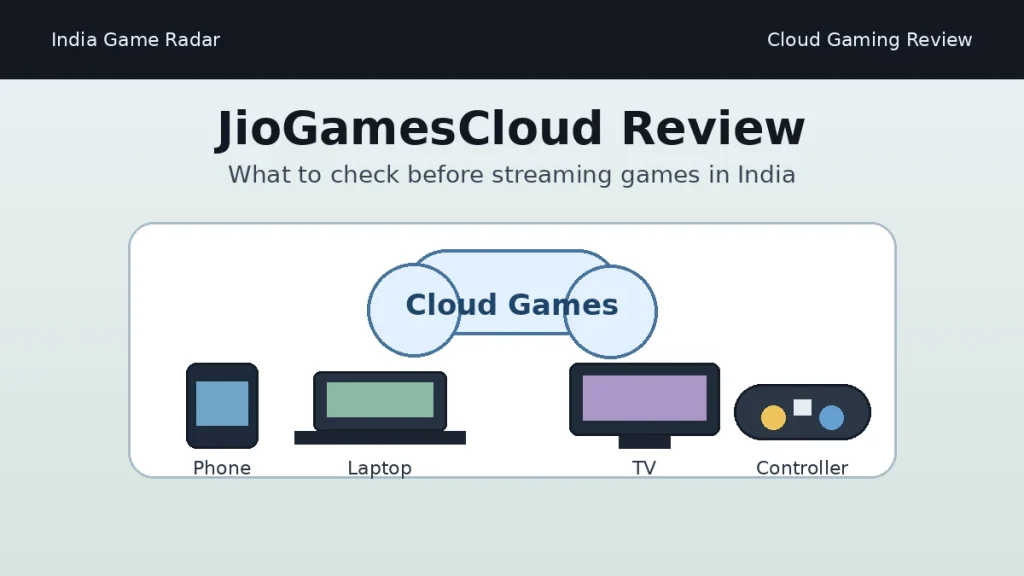Click the Cloud Gaming Review header label
The width and height of the screenshot is (1024, 576).
coord(869,40)
